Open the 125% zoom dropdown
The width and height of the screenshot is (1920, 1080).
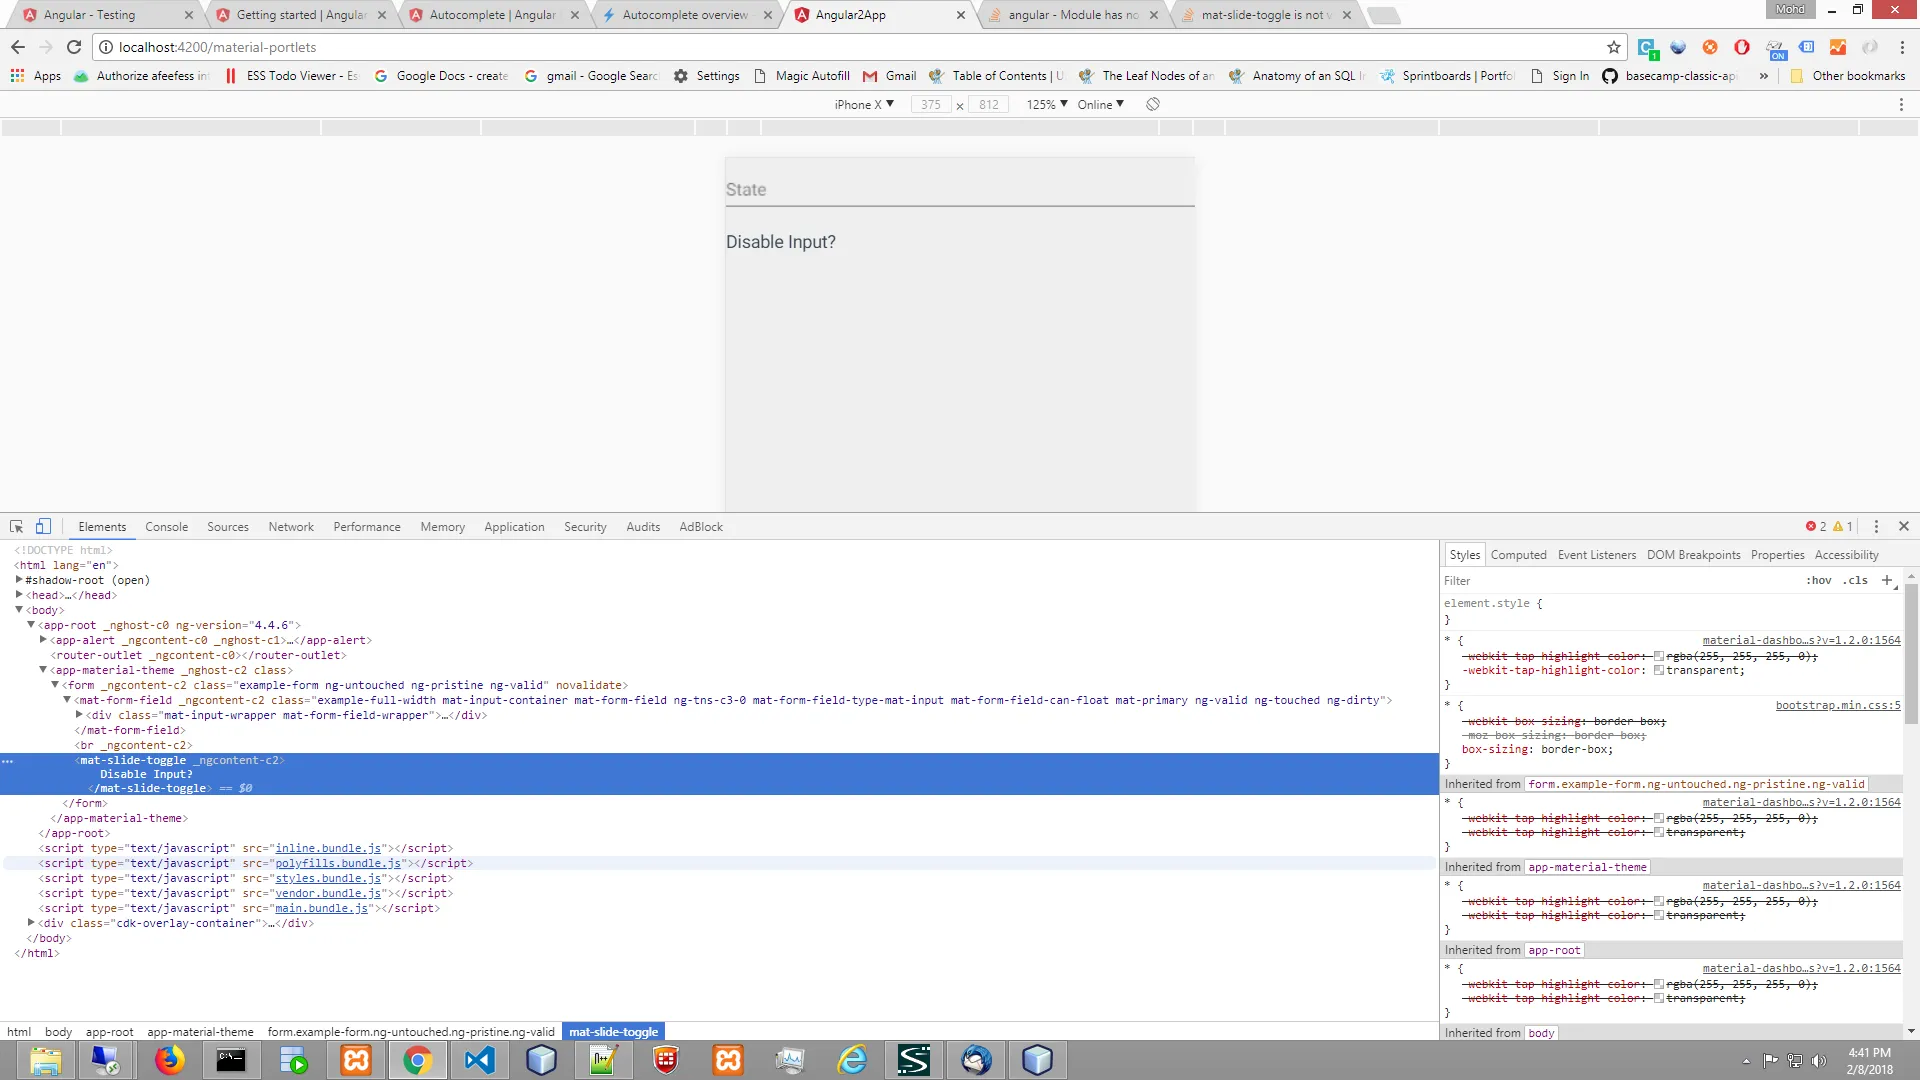click(x=1046, y=104)
